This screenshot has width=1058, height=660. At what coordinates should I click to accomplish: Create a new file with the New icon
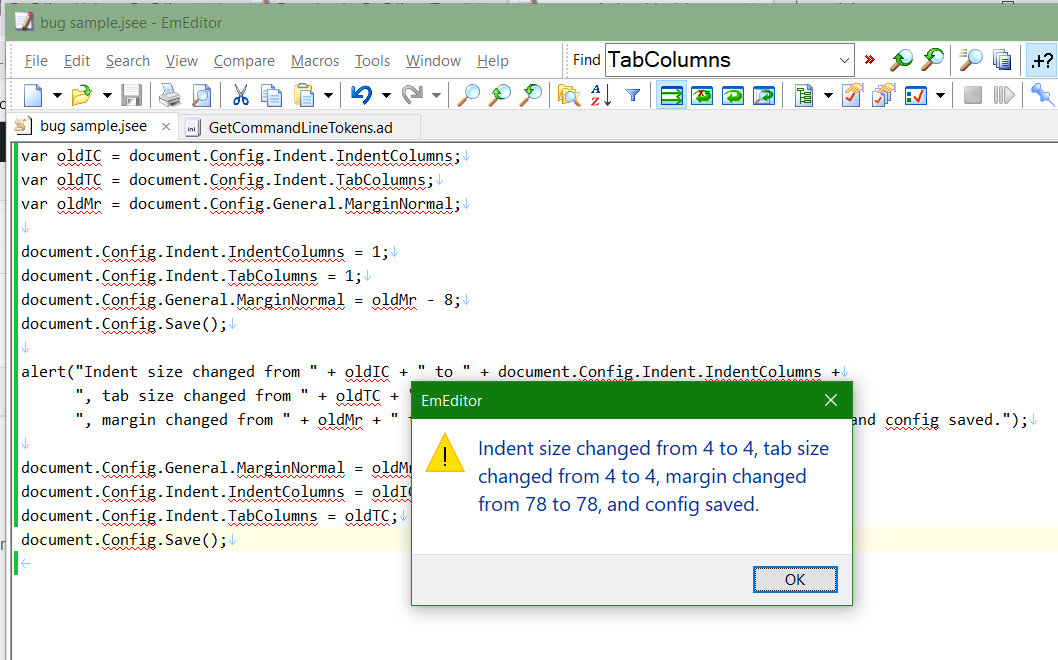[x=33, y=95]
